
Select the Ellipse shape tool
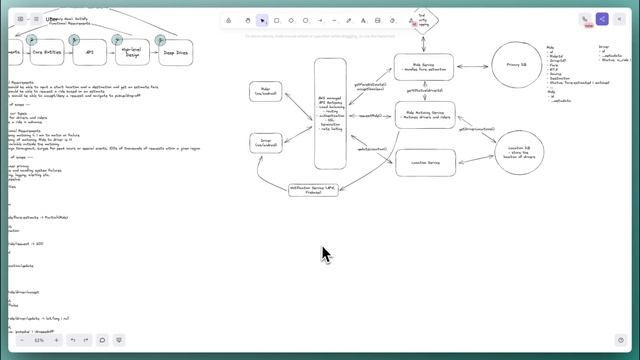305,20
